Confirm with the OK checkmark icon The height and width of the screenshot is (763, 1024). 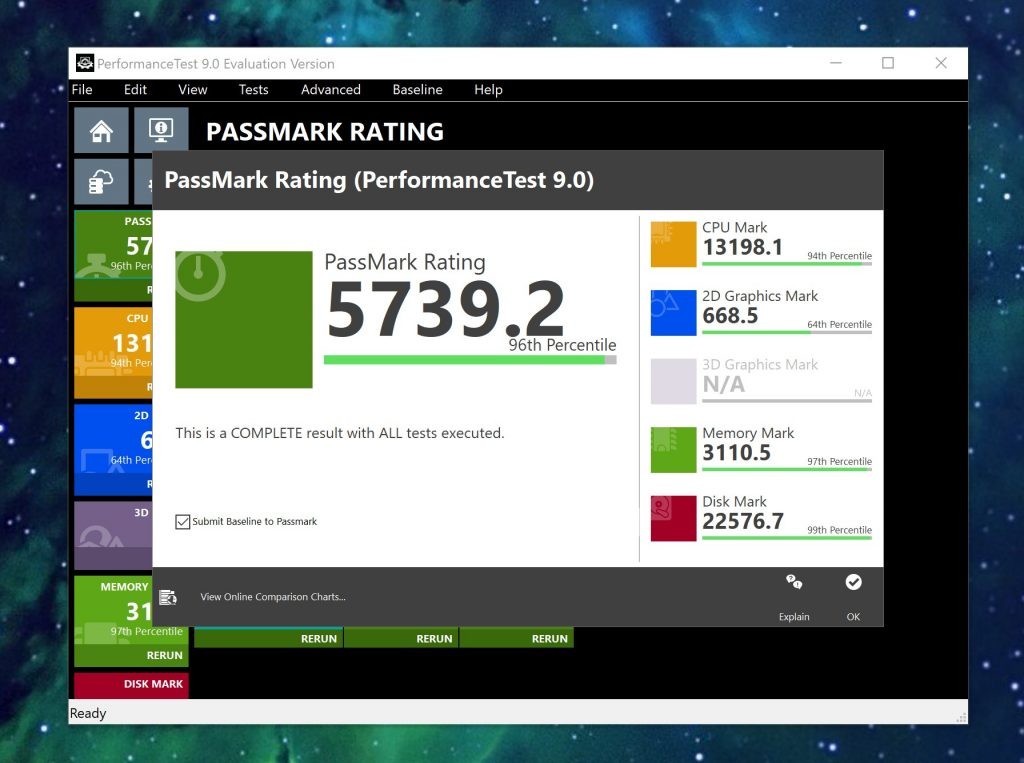click(x=853, y=581)
